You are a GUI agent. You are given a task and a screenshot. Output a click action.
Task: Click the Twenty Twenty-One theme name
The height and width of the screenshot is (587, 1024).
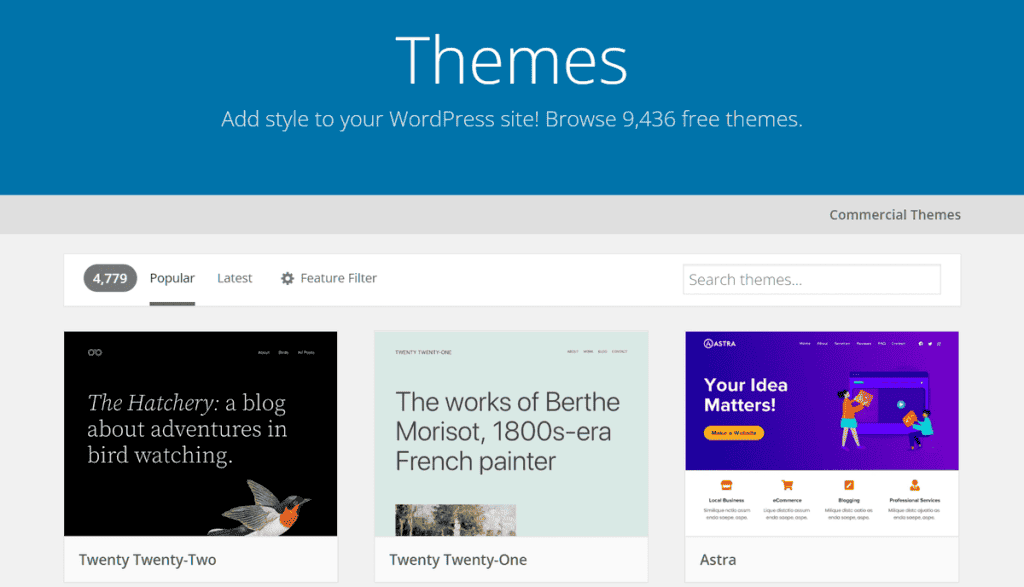click(x=458, y=560)
